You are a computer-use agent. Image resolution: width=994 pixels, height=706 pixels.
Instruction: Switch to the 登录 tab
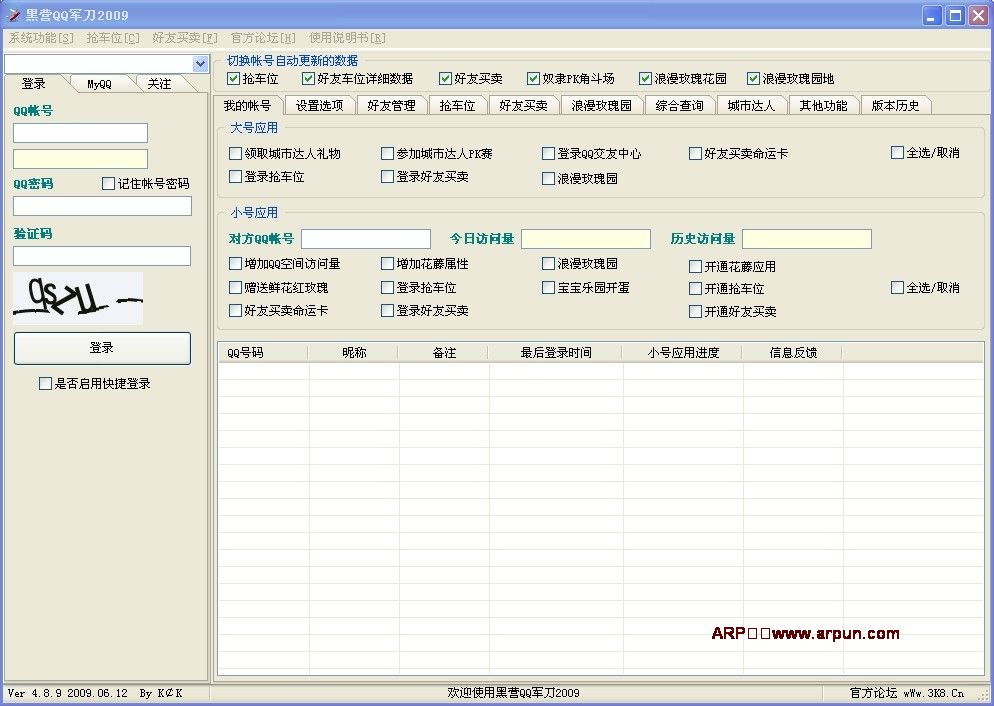point(34,84)
